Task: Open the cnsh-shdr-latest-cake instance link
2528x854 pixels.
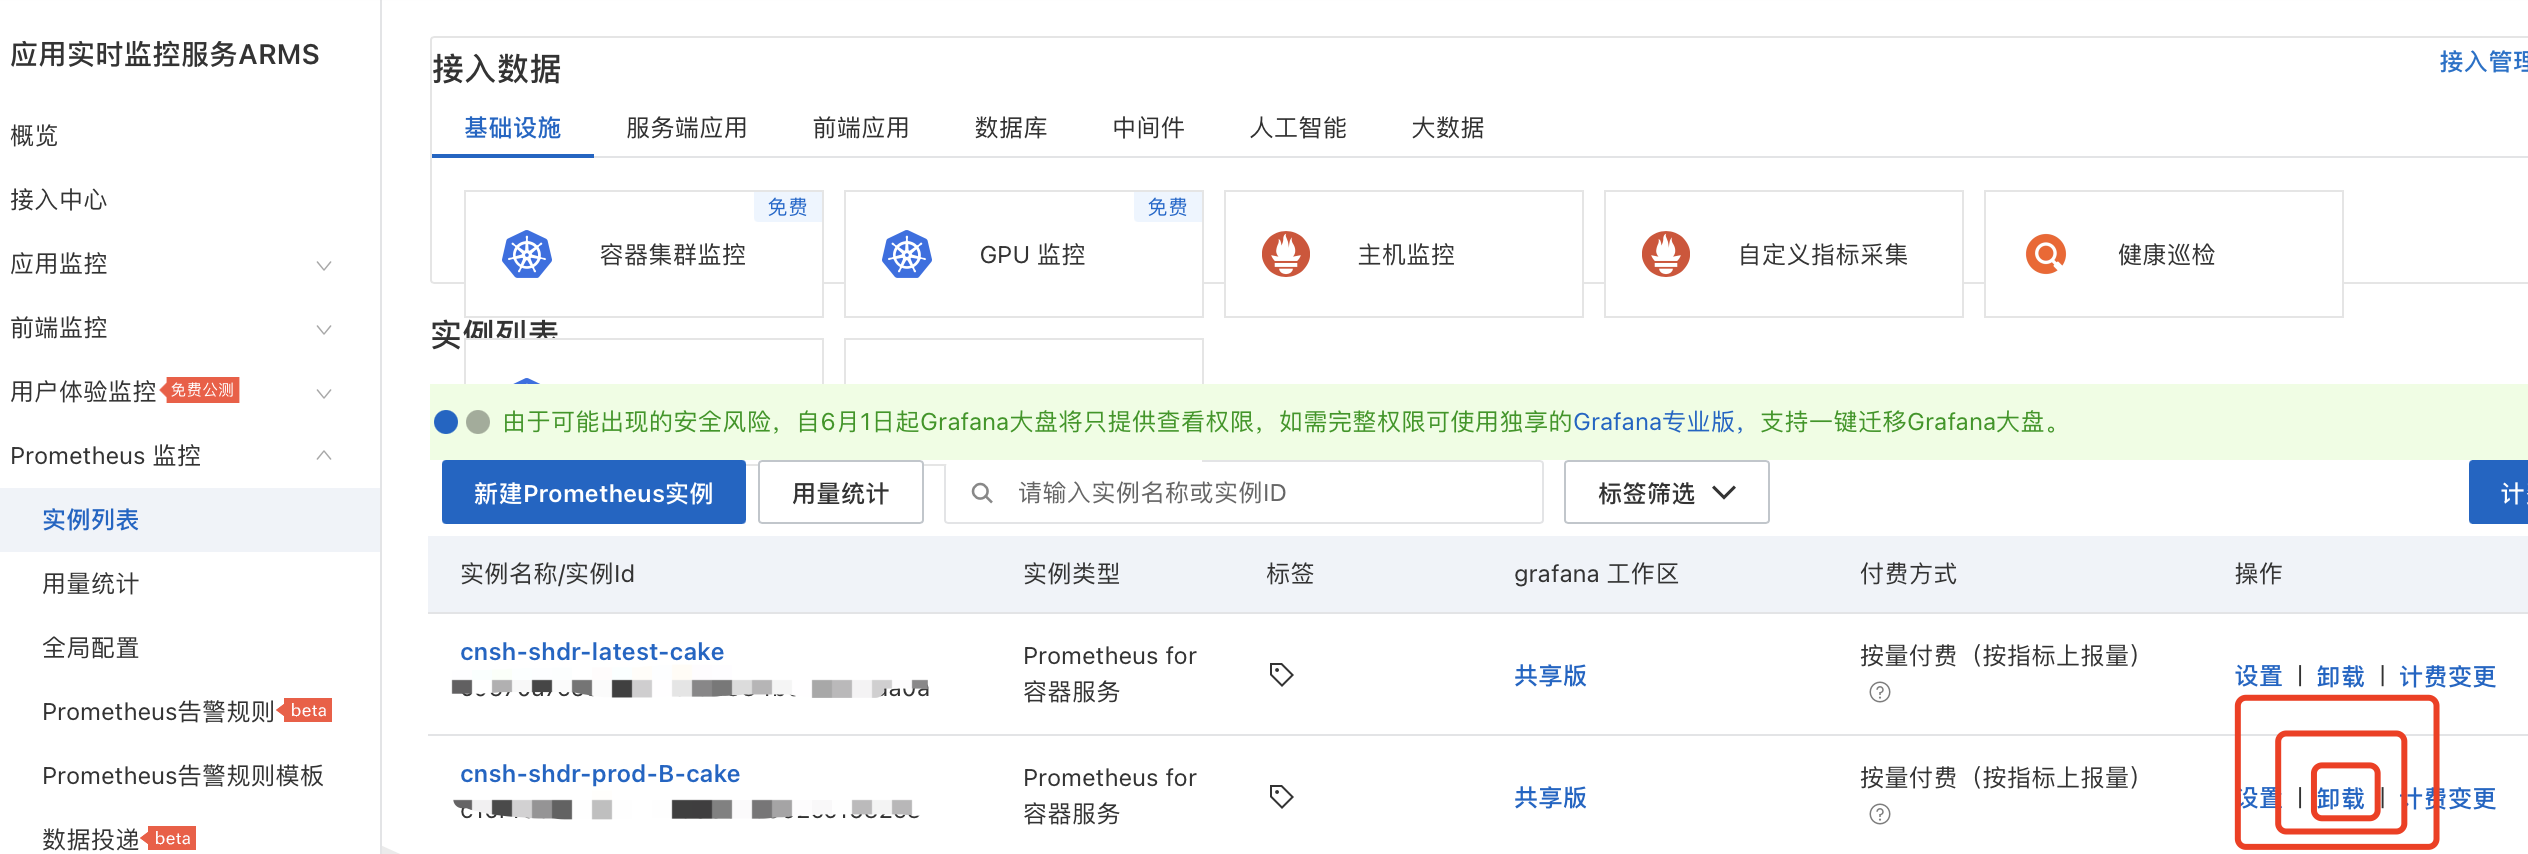Action: point(592,652)
